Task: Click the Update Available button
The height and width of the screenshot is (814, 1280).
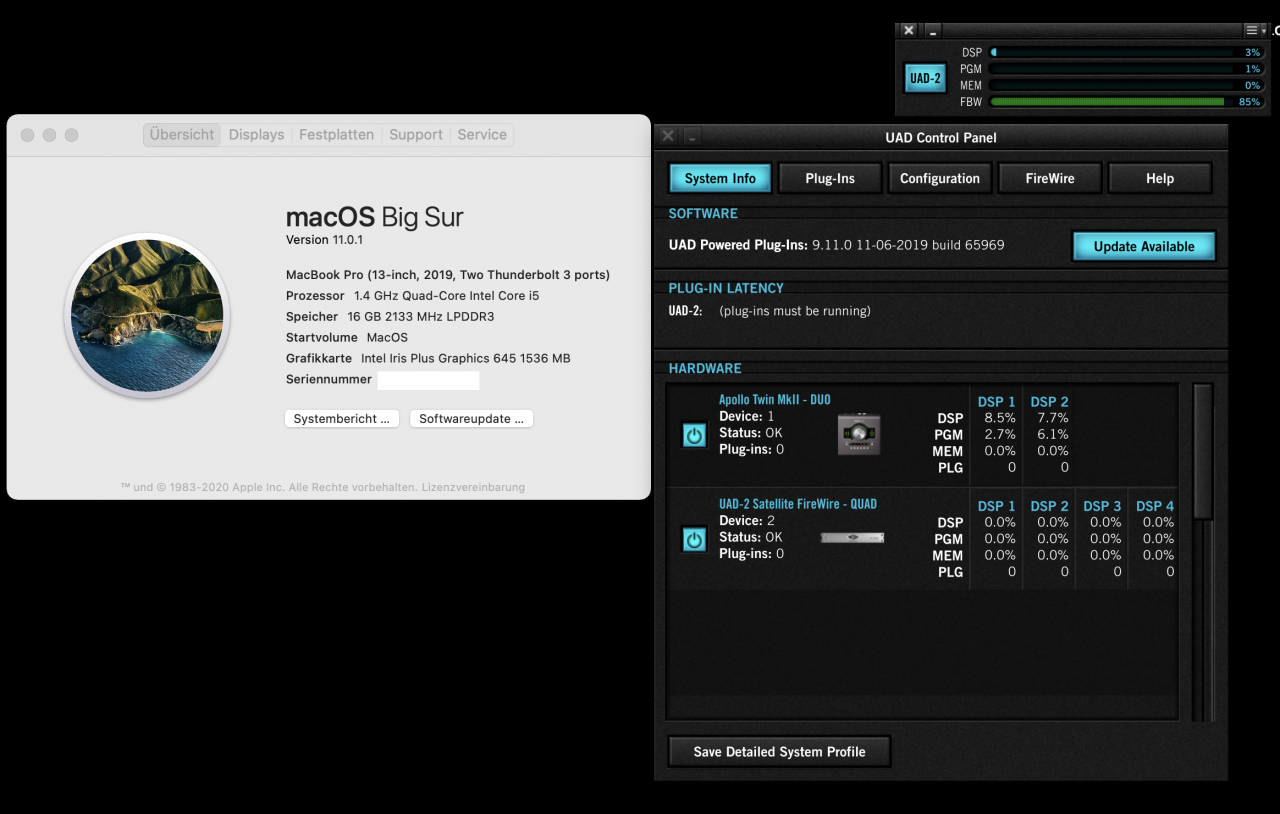Action: point(1144,246)
